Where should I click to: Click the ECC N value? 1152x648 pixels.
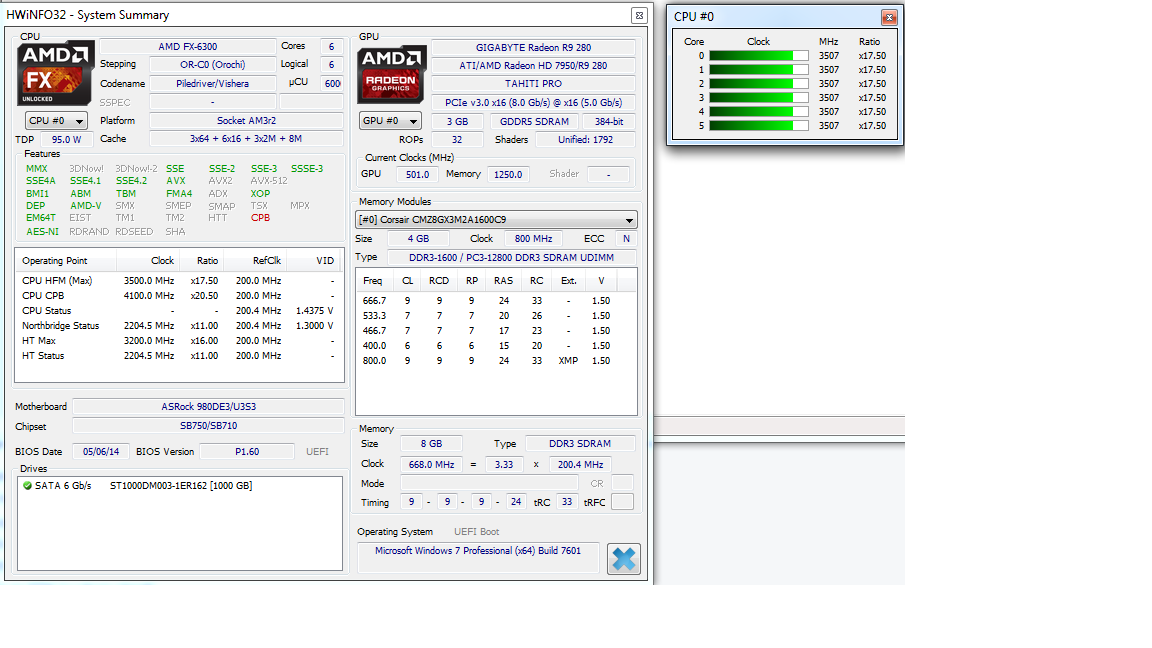626,239
